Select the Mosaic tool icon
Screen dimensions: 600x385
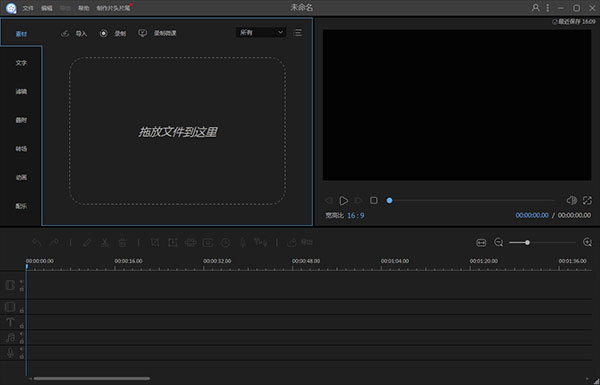[x=191, y=243]
